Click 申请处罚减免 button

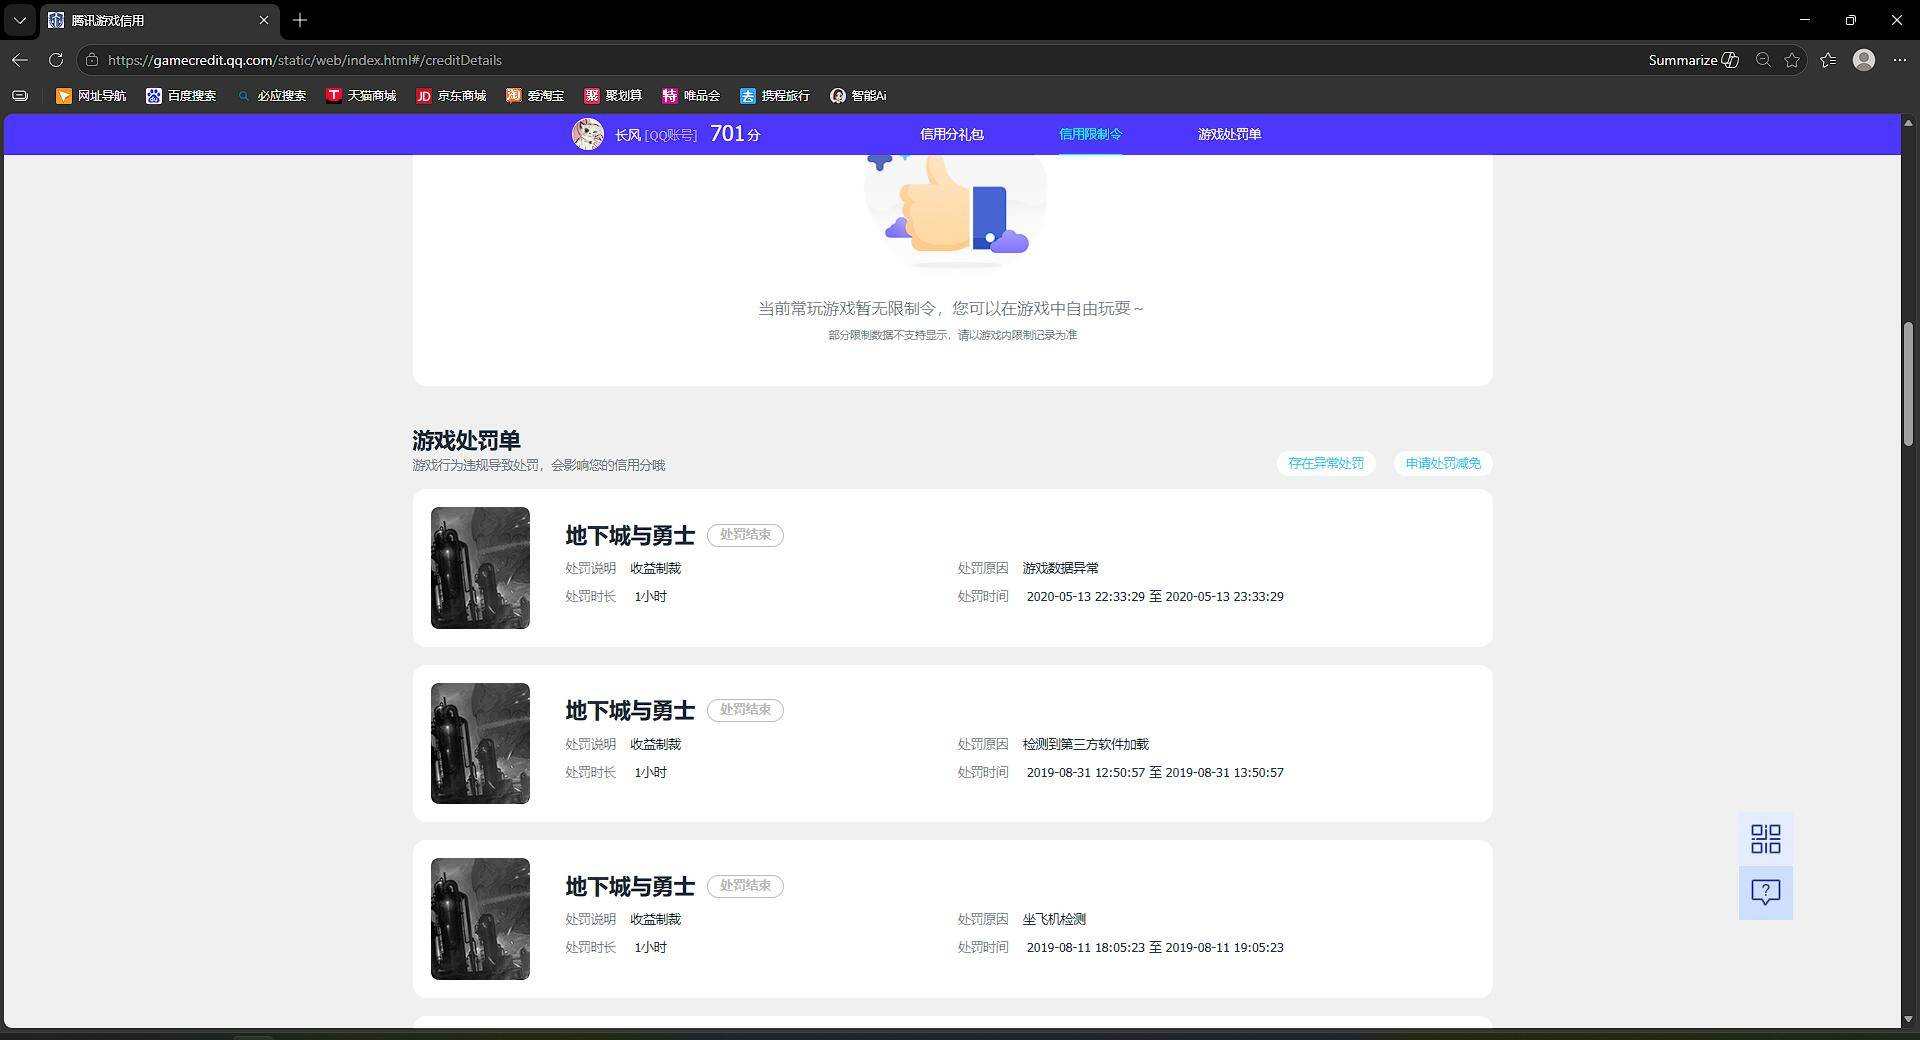pos(1443,463)
